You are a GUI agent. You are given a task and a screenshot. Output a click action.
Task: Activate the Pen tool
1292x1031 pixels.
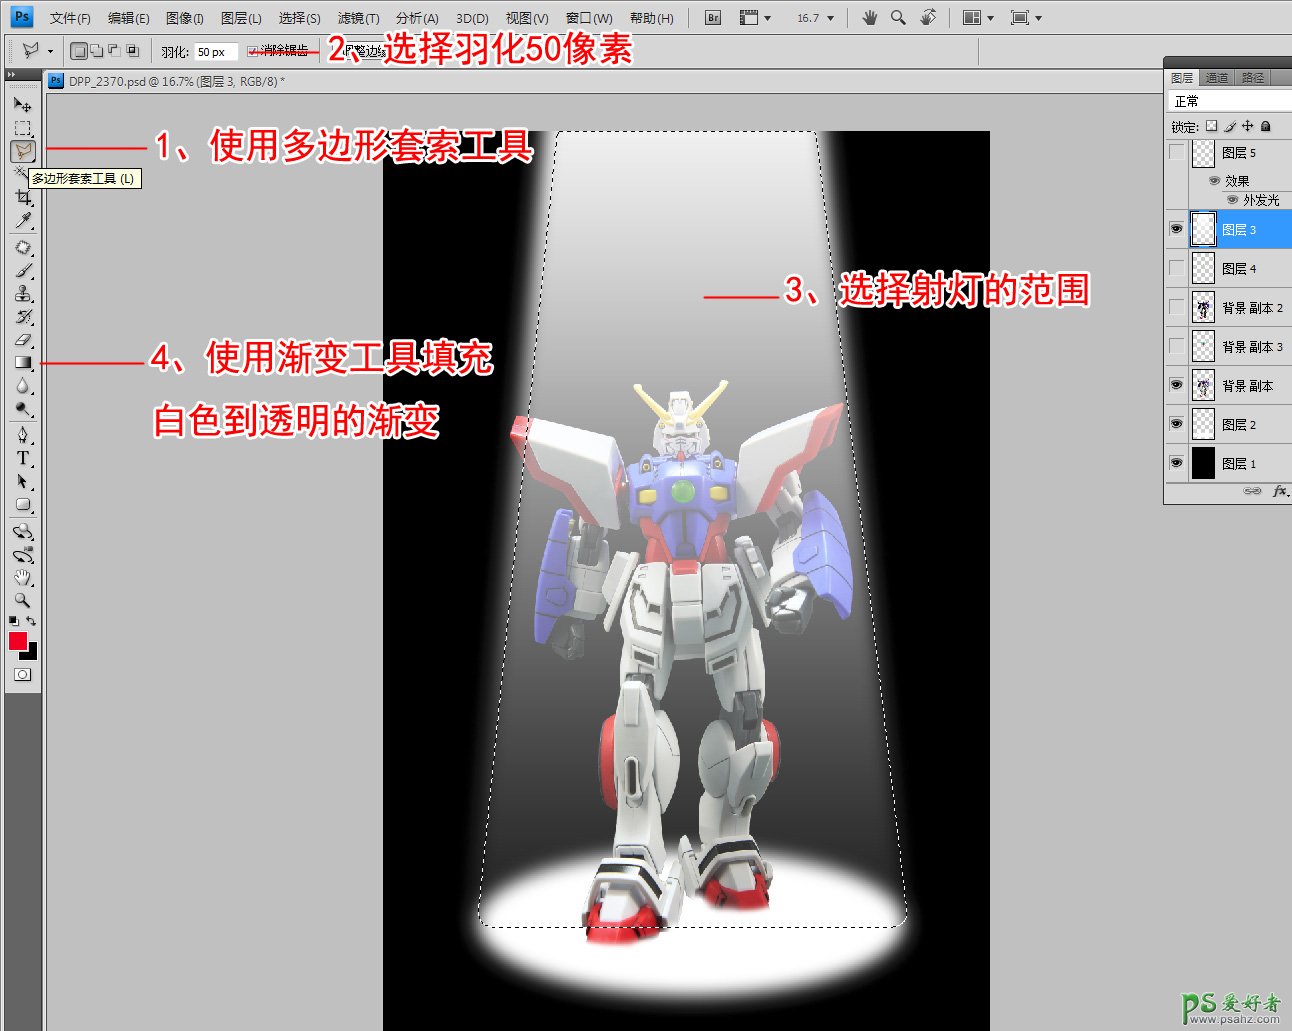tap(23, 435)
